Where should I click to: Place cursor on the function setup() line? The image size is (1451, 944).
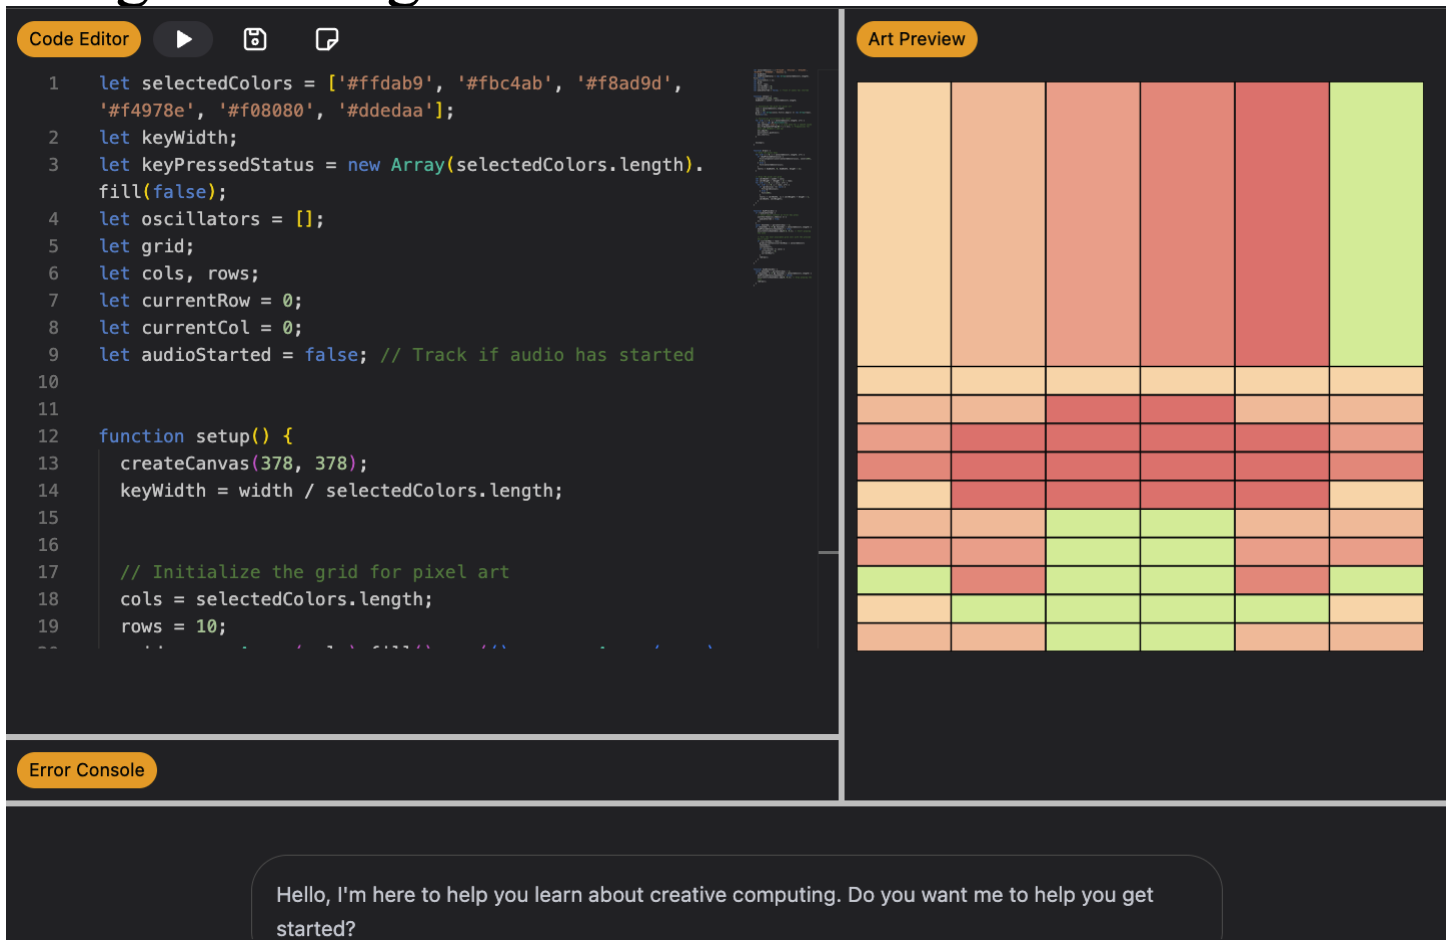coord(195,436)
